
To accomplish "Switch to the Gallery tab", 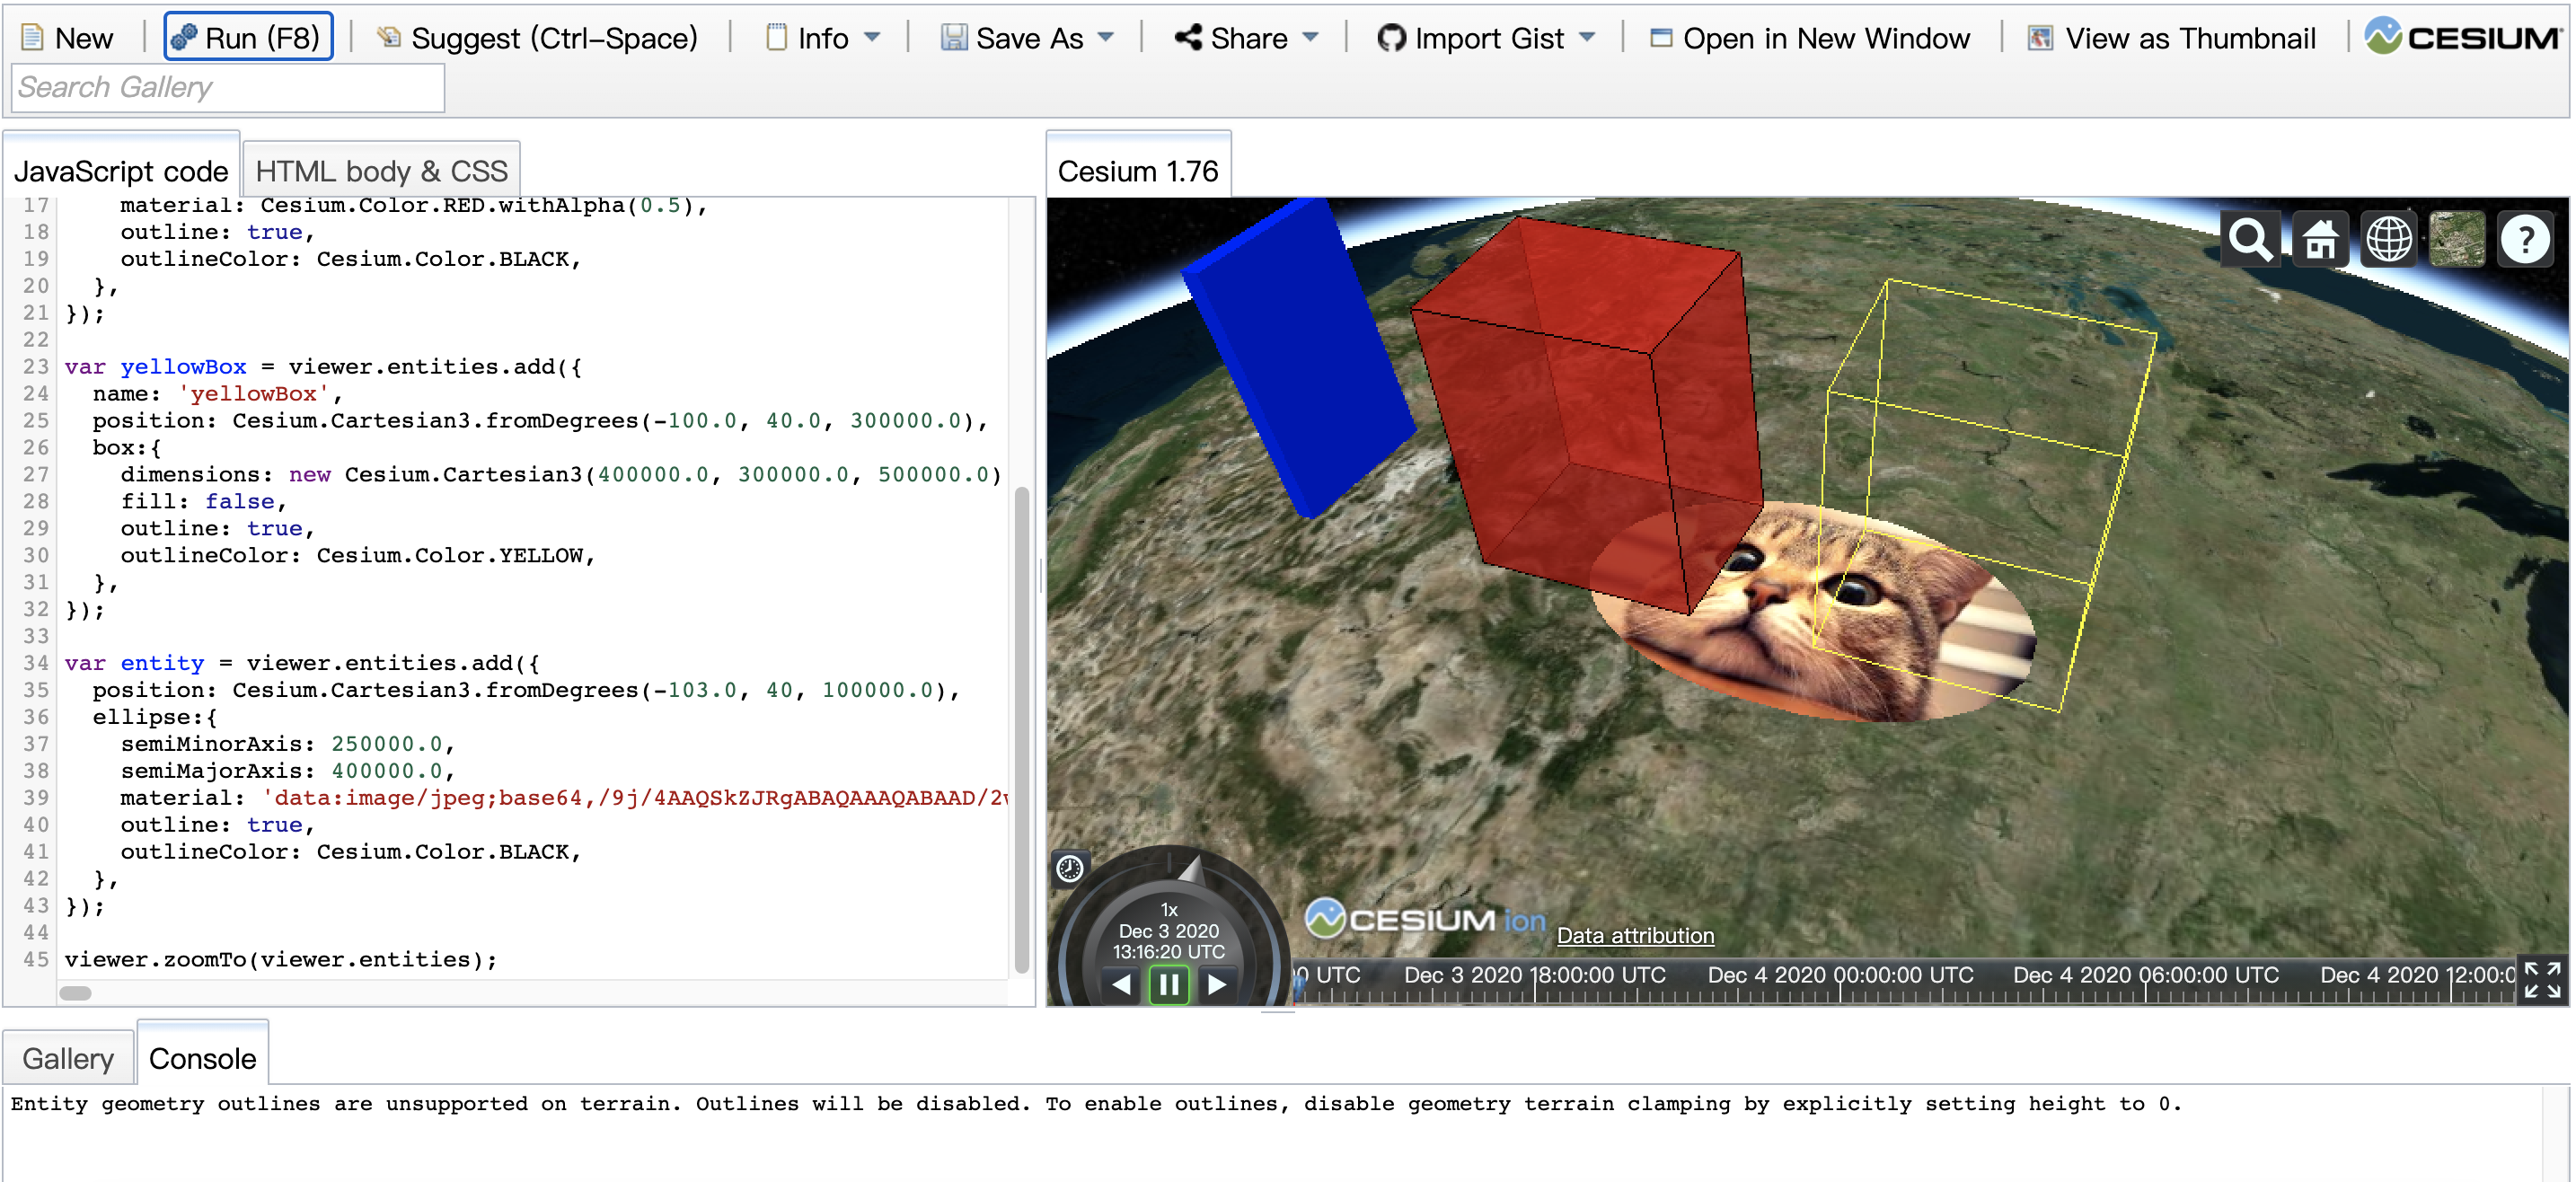I will coord(68,1058).
